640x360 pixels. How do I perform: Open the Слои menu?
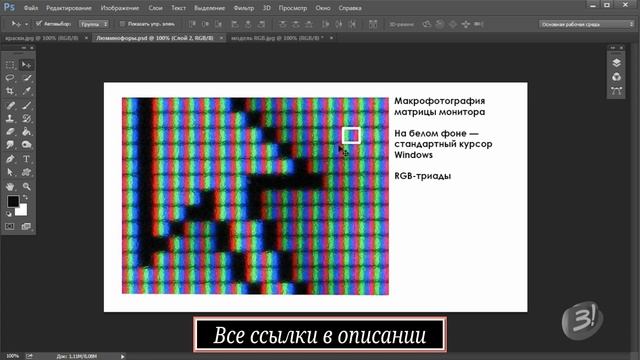[x=156, y=8]
